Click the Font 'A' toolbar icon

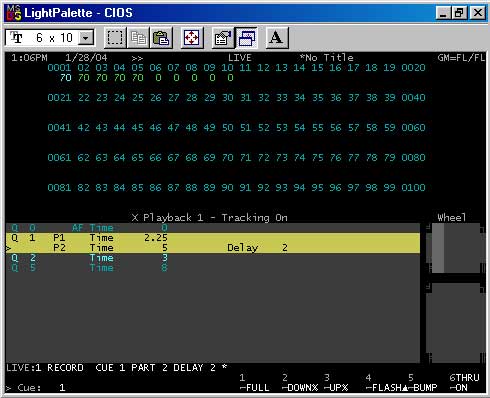pyautogui.click(x=277, y=38)
